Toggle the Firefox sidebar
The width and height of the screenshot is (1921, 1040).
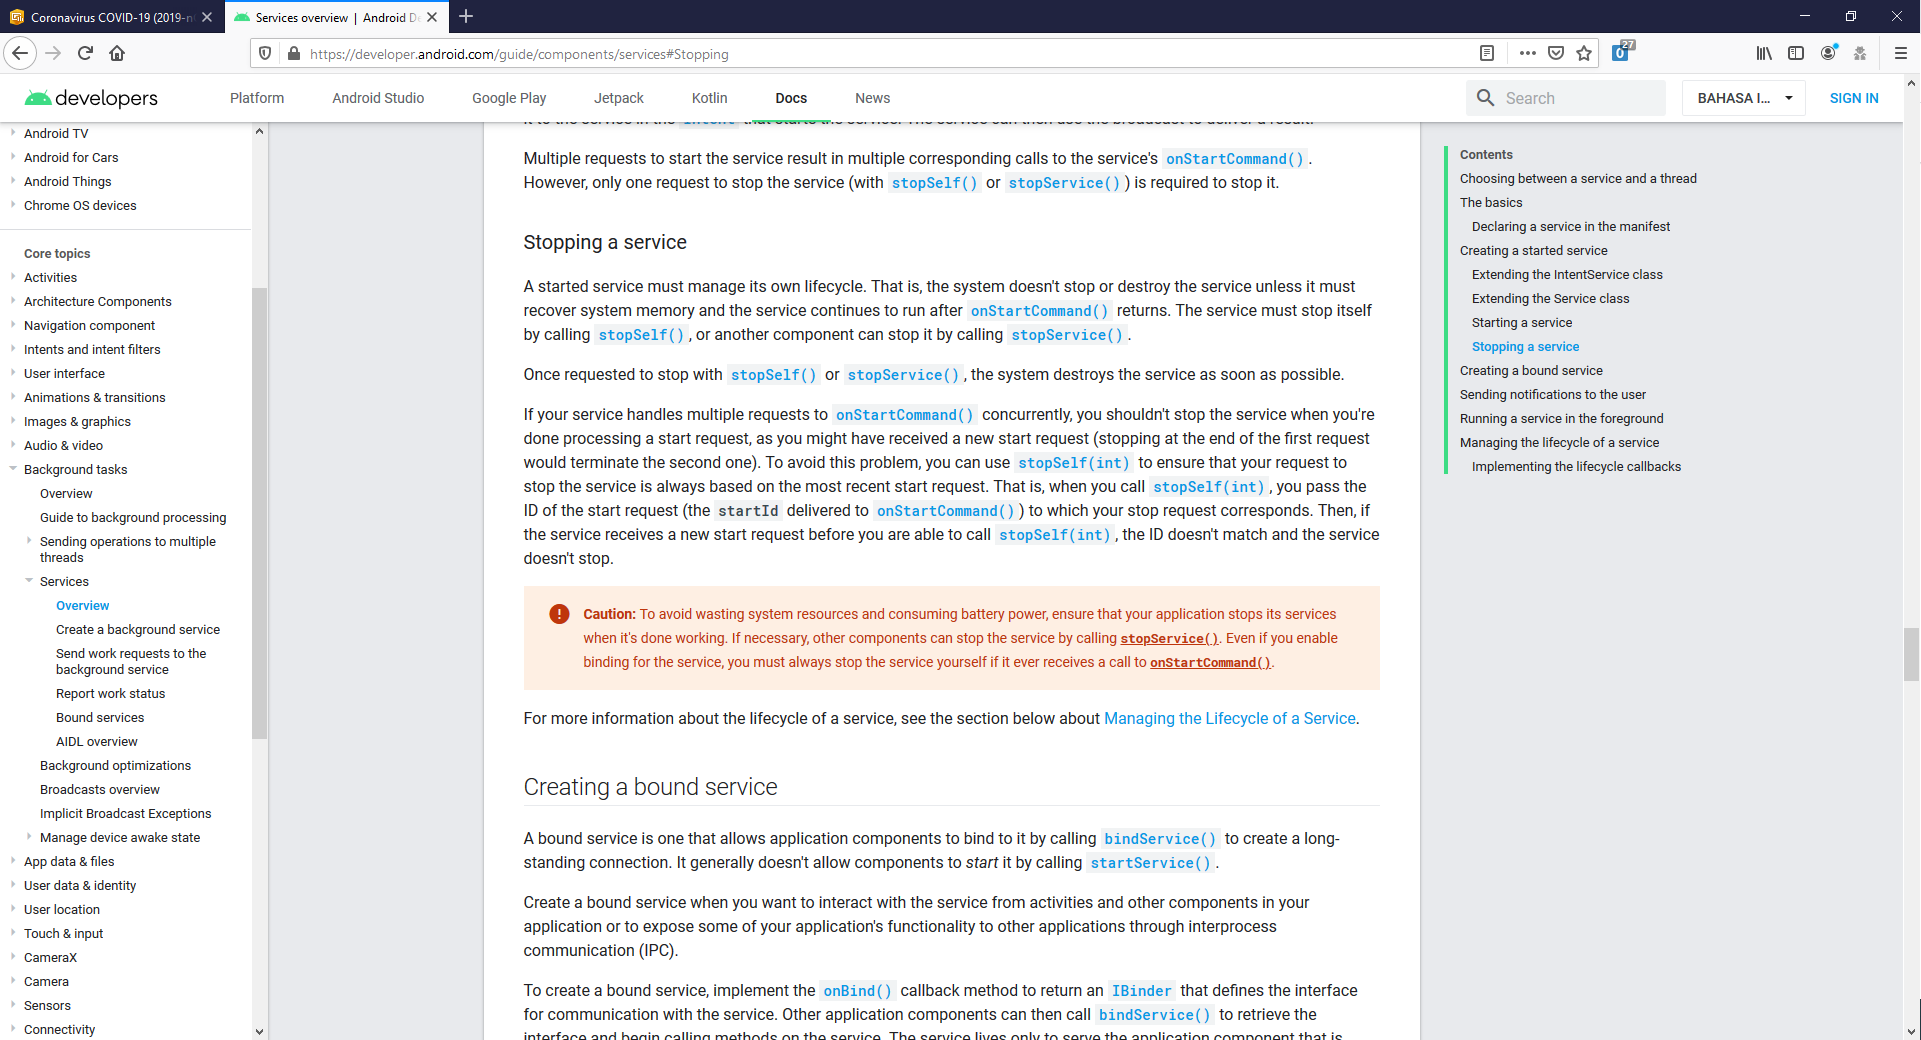tap(1796, 53)
